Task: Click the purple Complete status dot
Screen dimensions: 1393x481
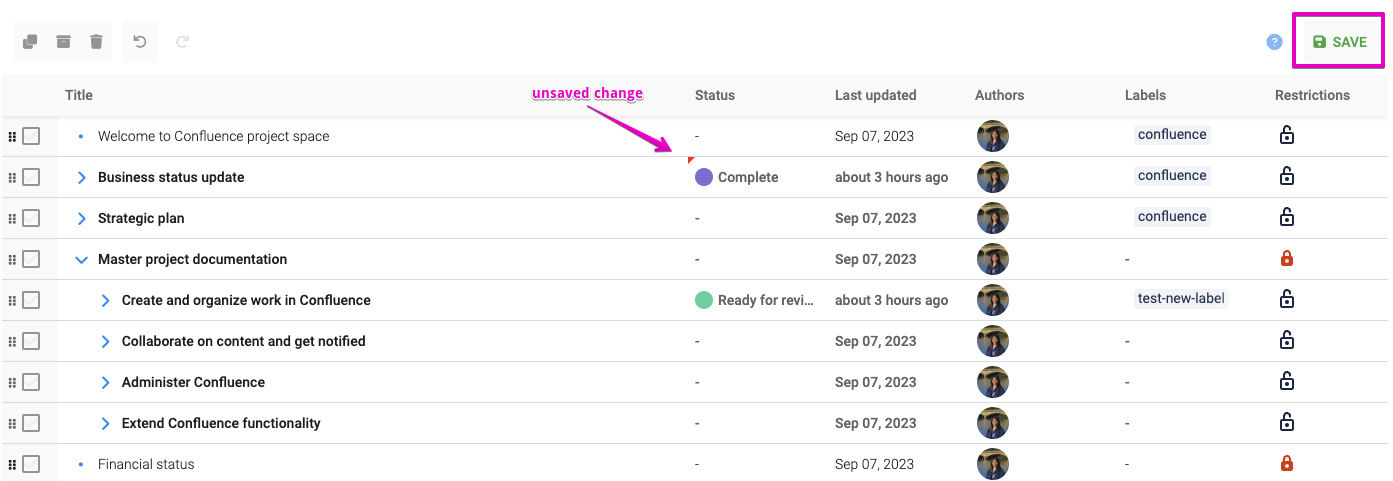Action: coord(704,177)
